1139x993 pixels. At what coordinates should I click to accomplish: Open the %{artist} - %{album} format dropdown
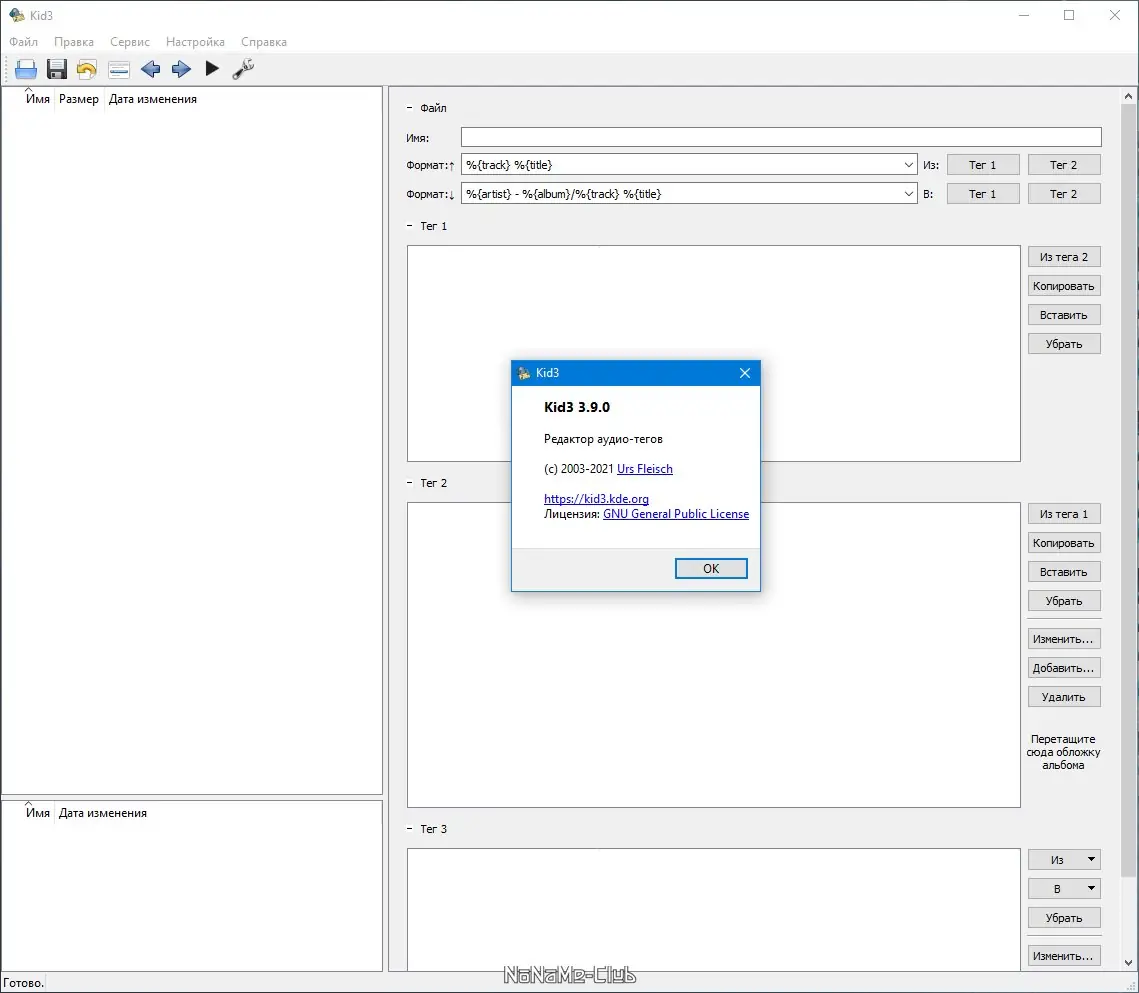(x=908, y=194)
